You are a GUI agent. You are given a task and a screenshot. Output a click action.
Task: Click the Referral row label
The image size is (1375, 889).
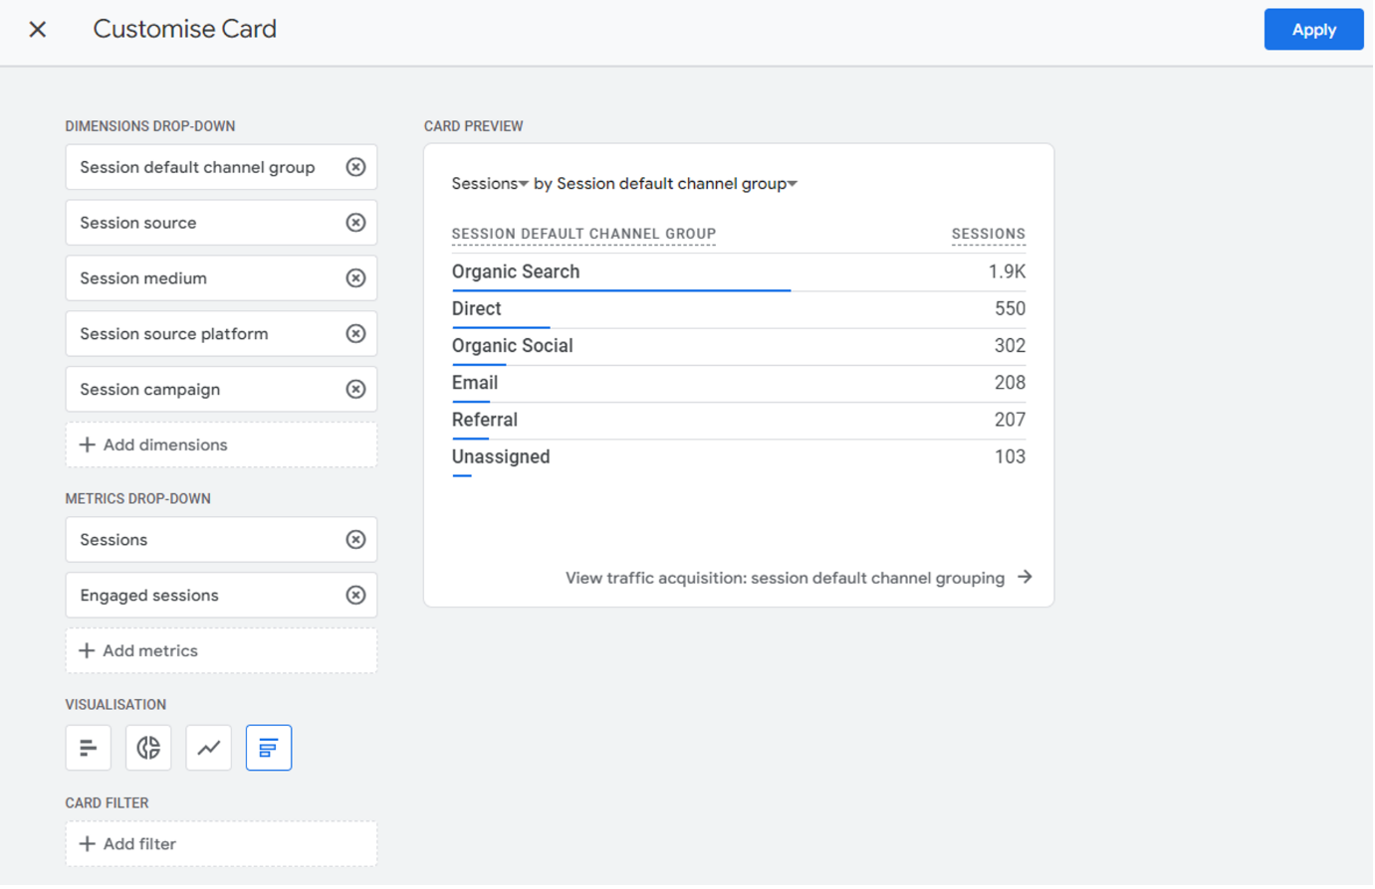(x=485, y=420)
